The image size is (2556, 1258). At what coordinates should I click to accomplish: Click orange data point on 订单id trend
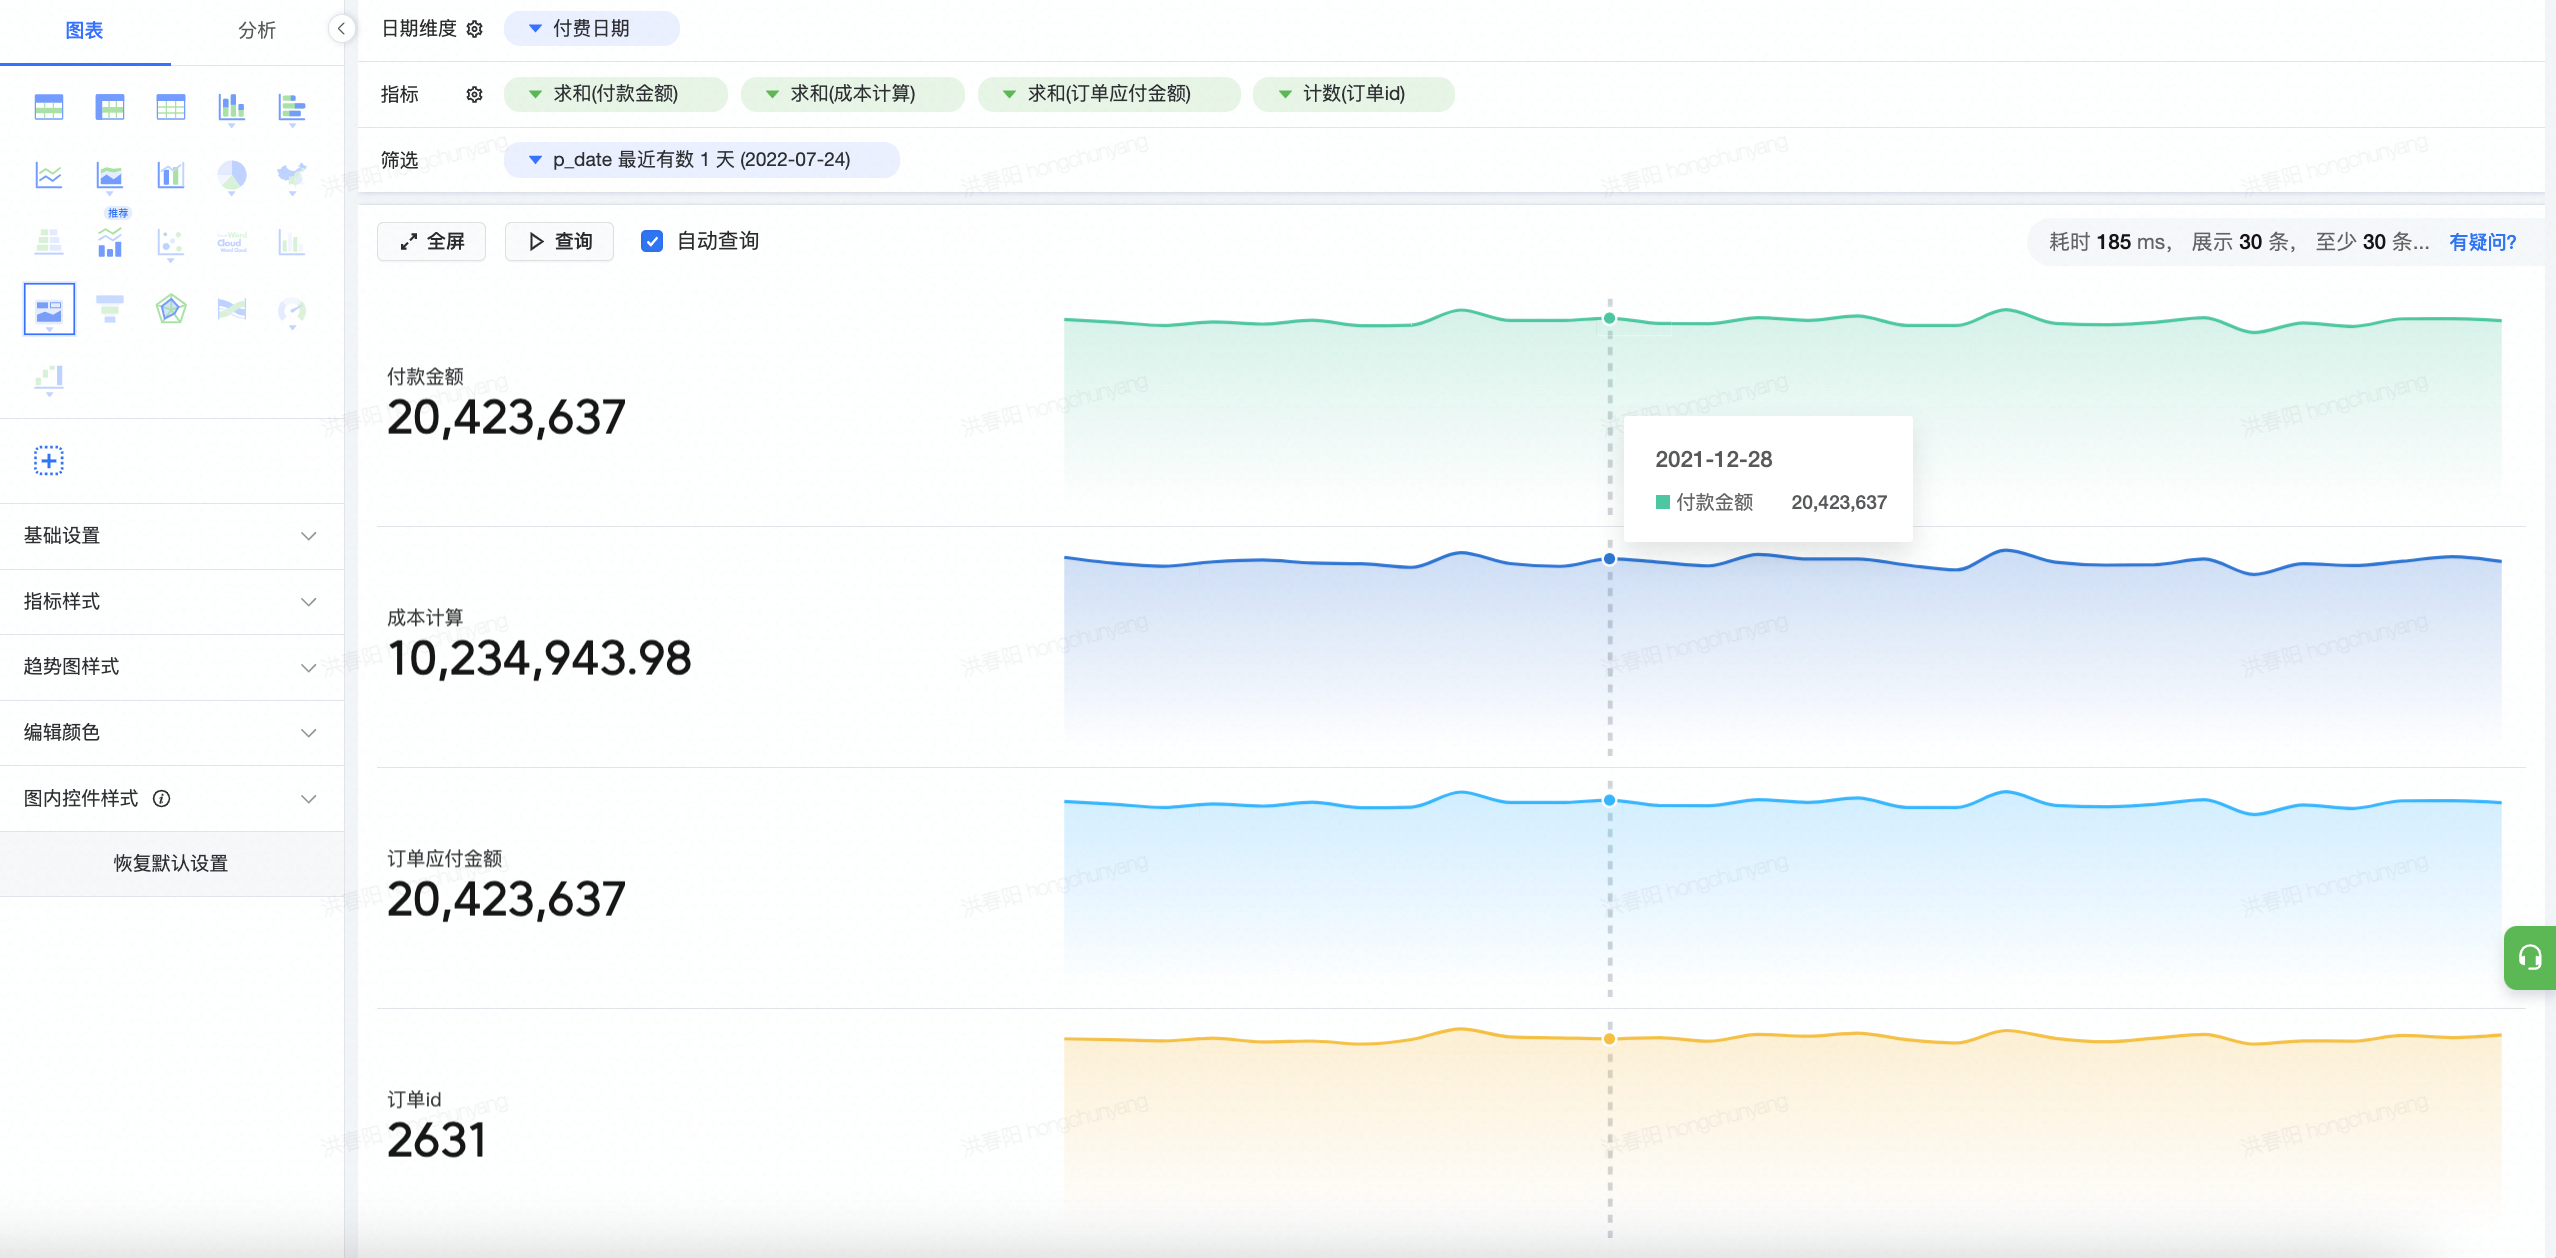1610,1040
